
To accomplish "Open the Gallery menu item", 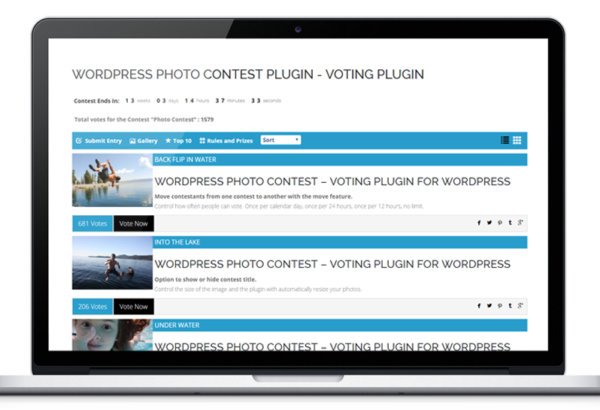I will [143, 140].
